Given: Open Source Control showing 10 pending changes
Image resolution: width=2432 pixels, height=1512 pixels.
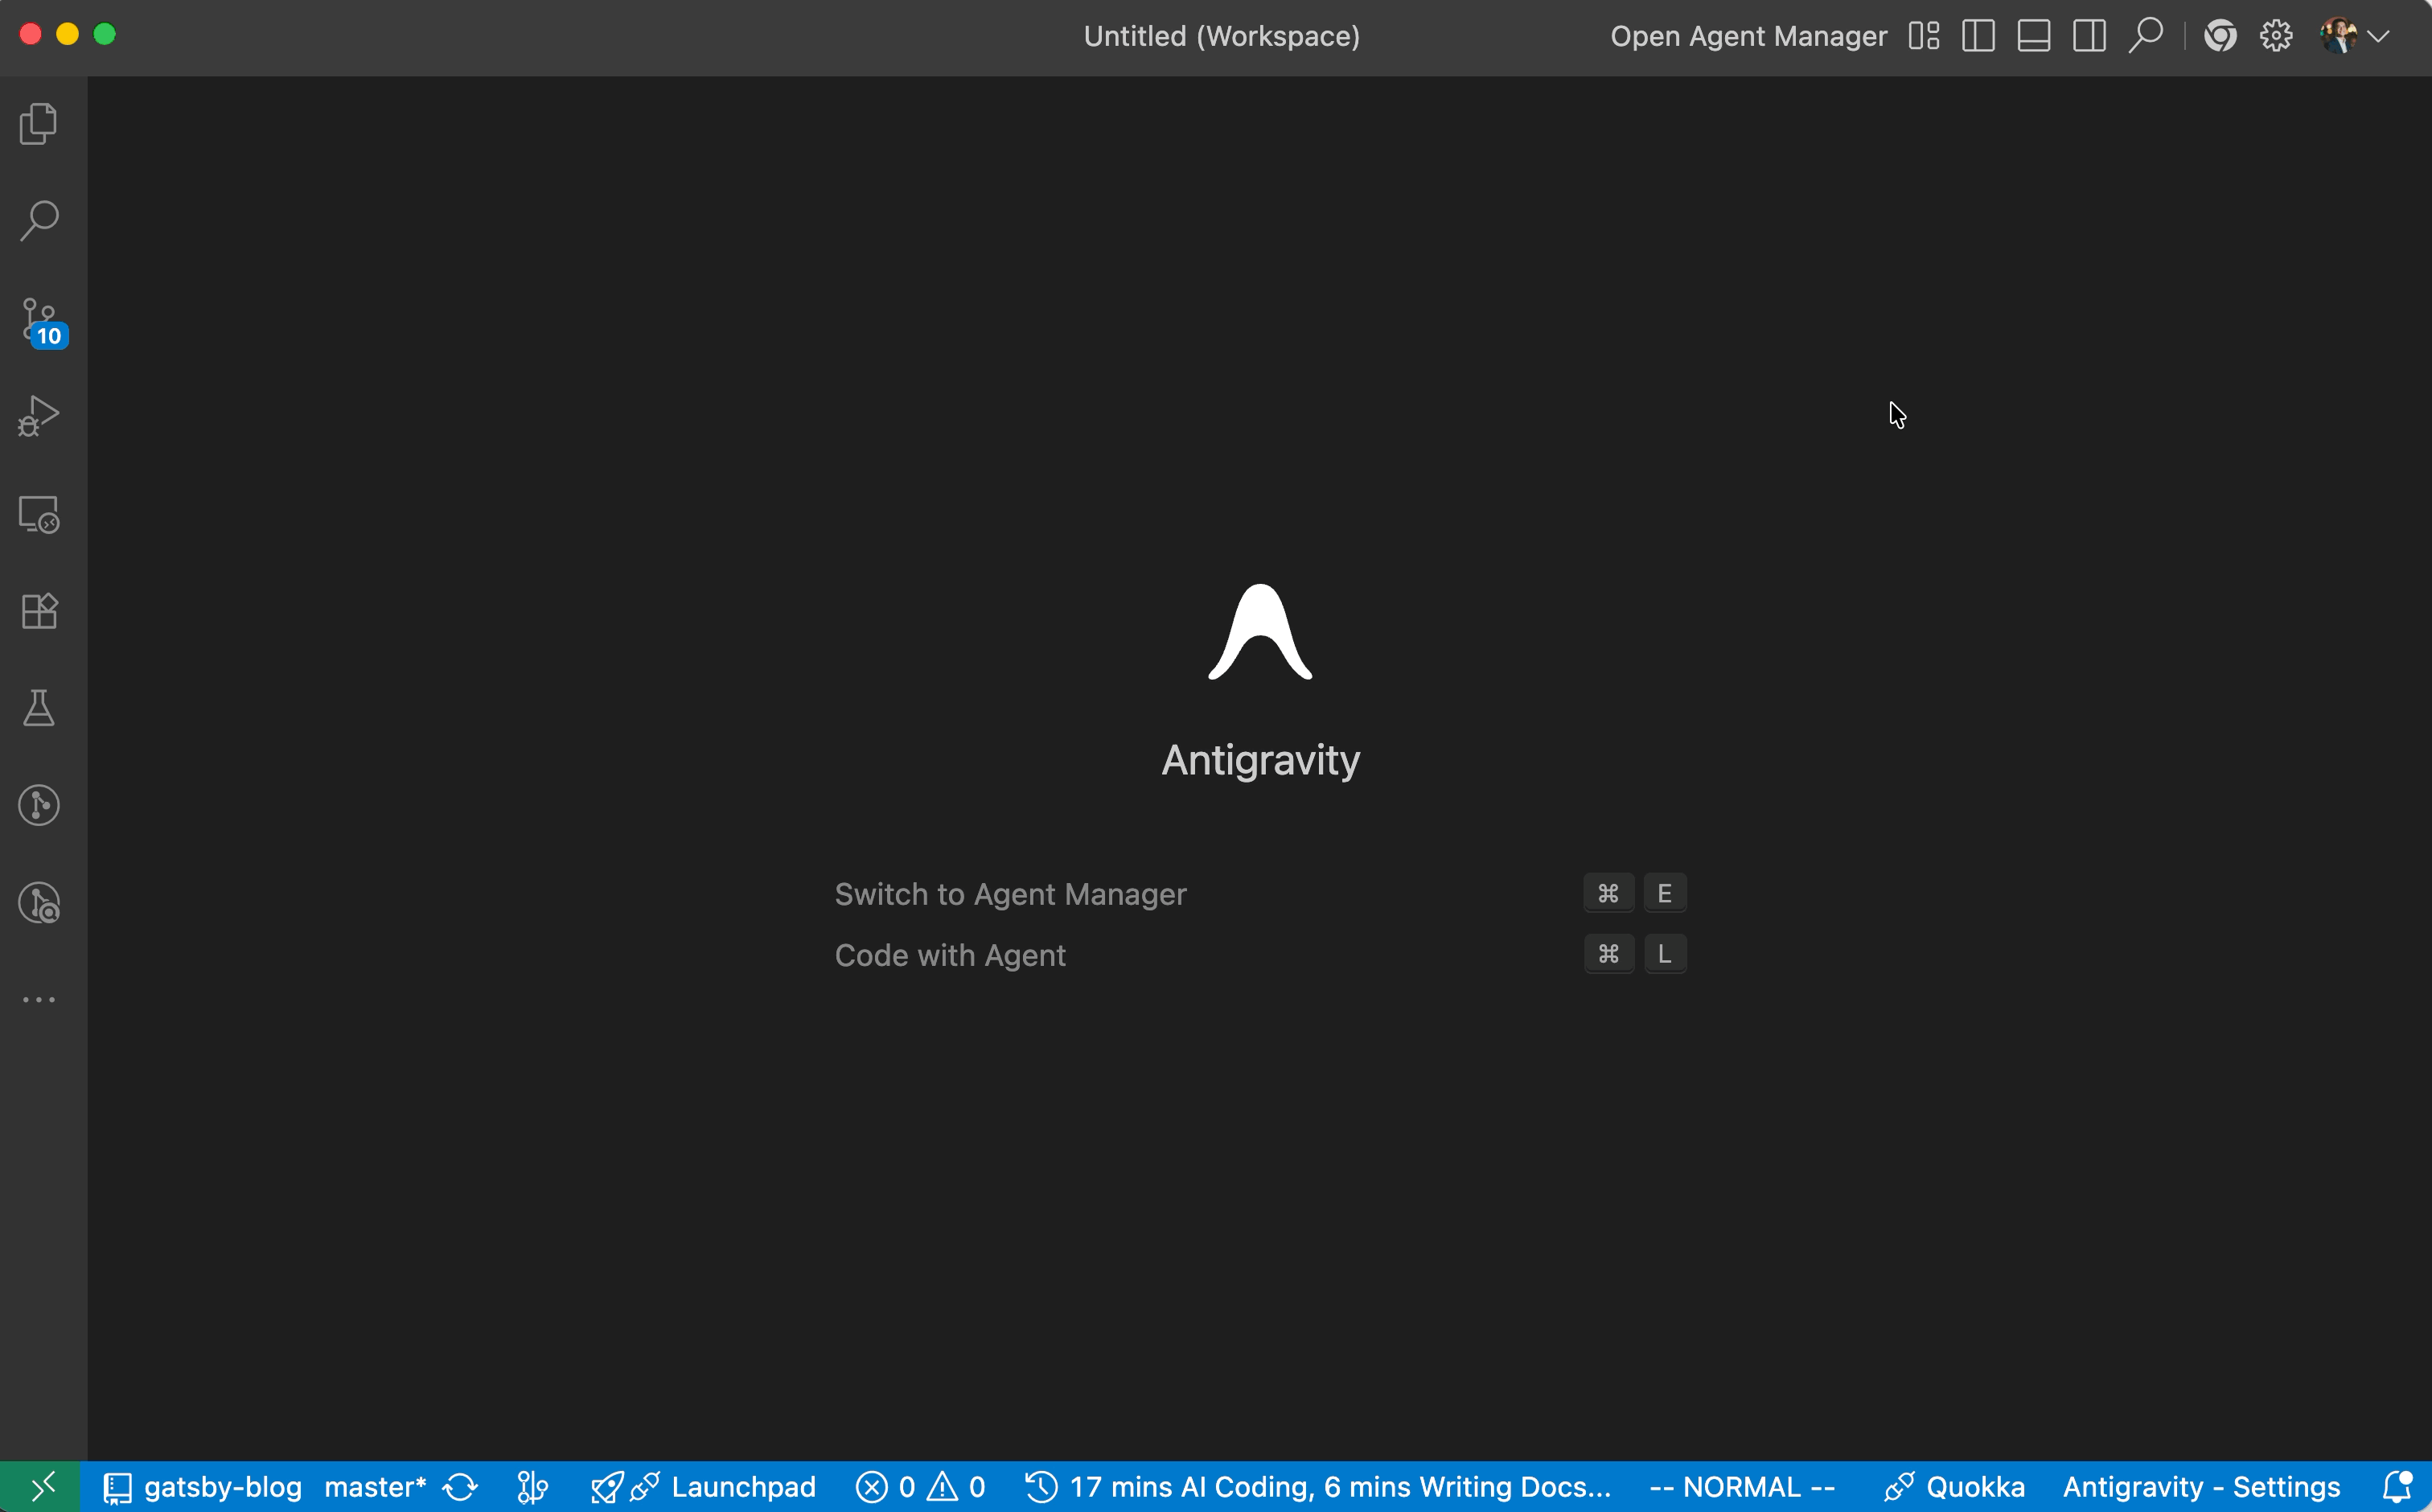Looking at the screenshot, I should 39,318.
